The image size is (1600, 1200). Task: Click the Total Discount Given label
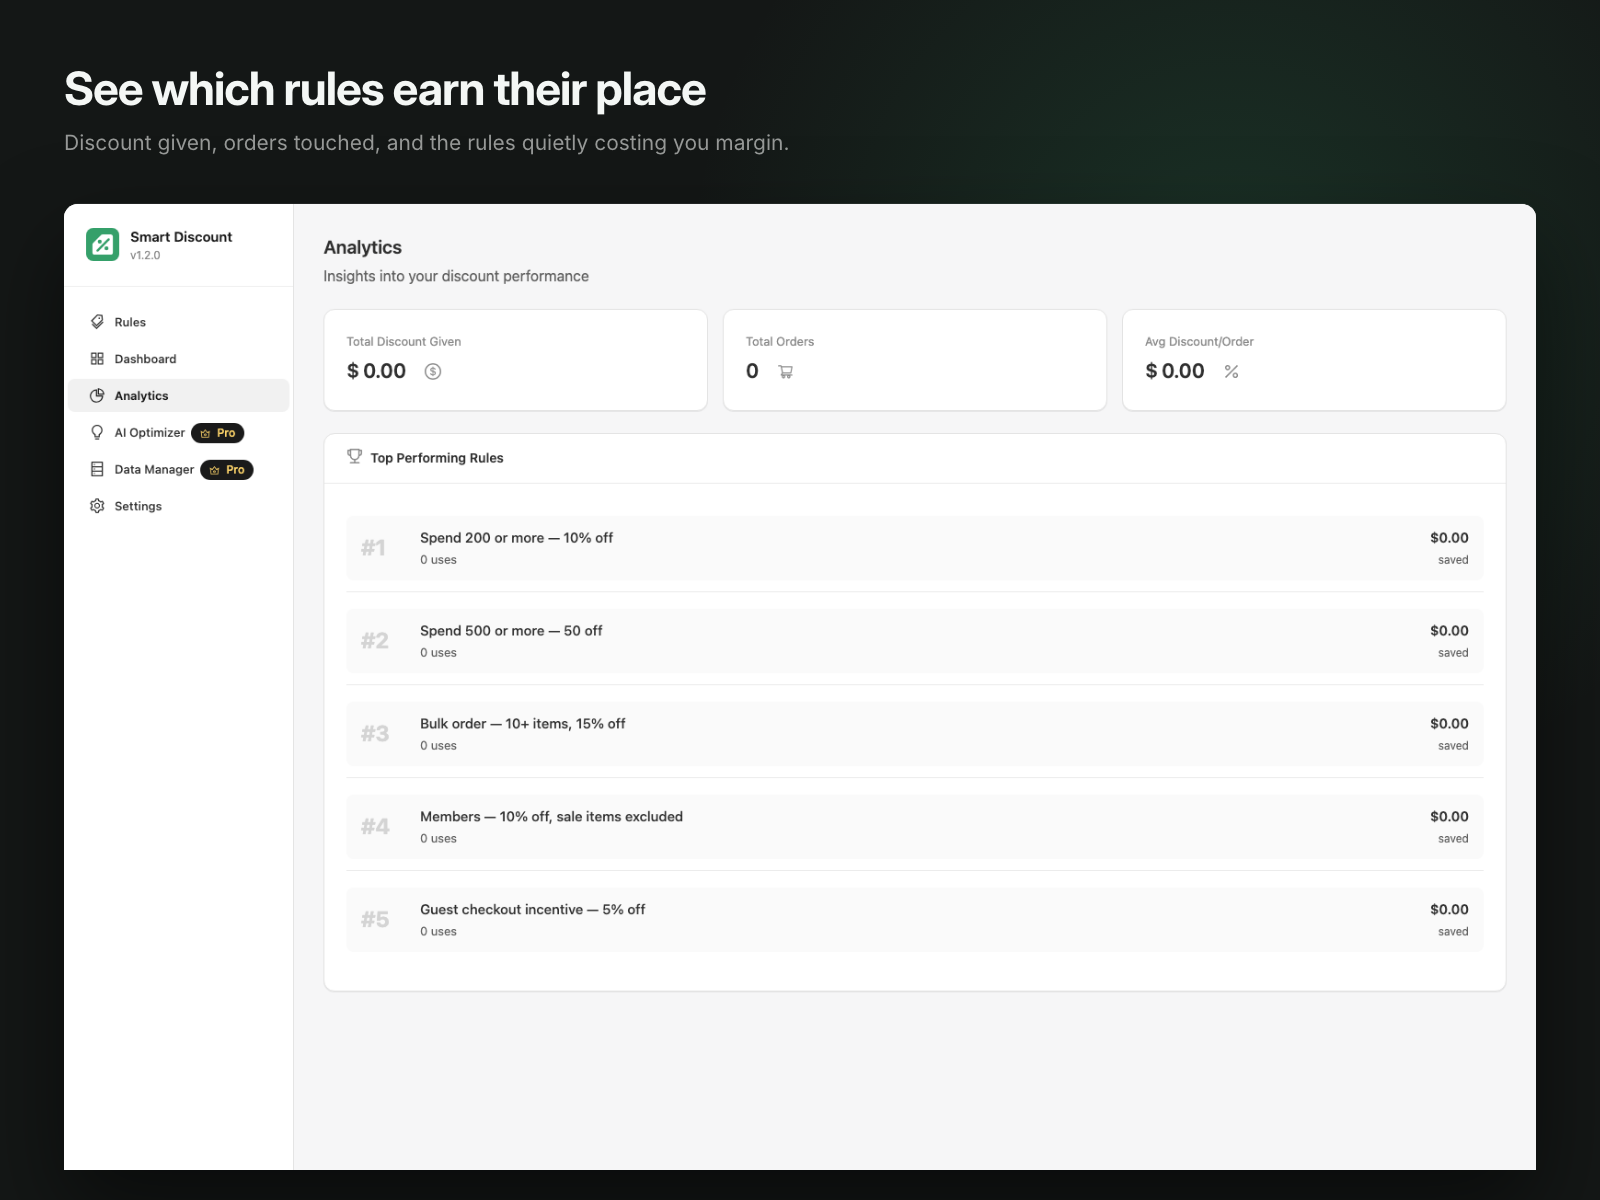404,342
